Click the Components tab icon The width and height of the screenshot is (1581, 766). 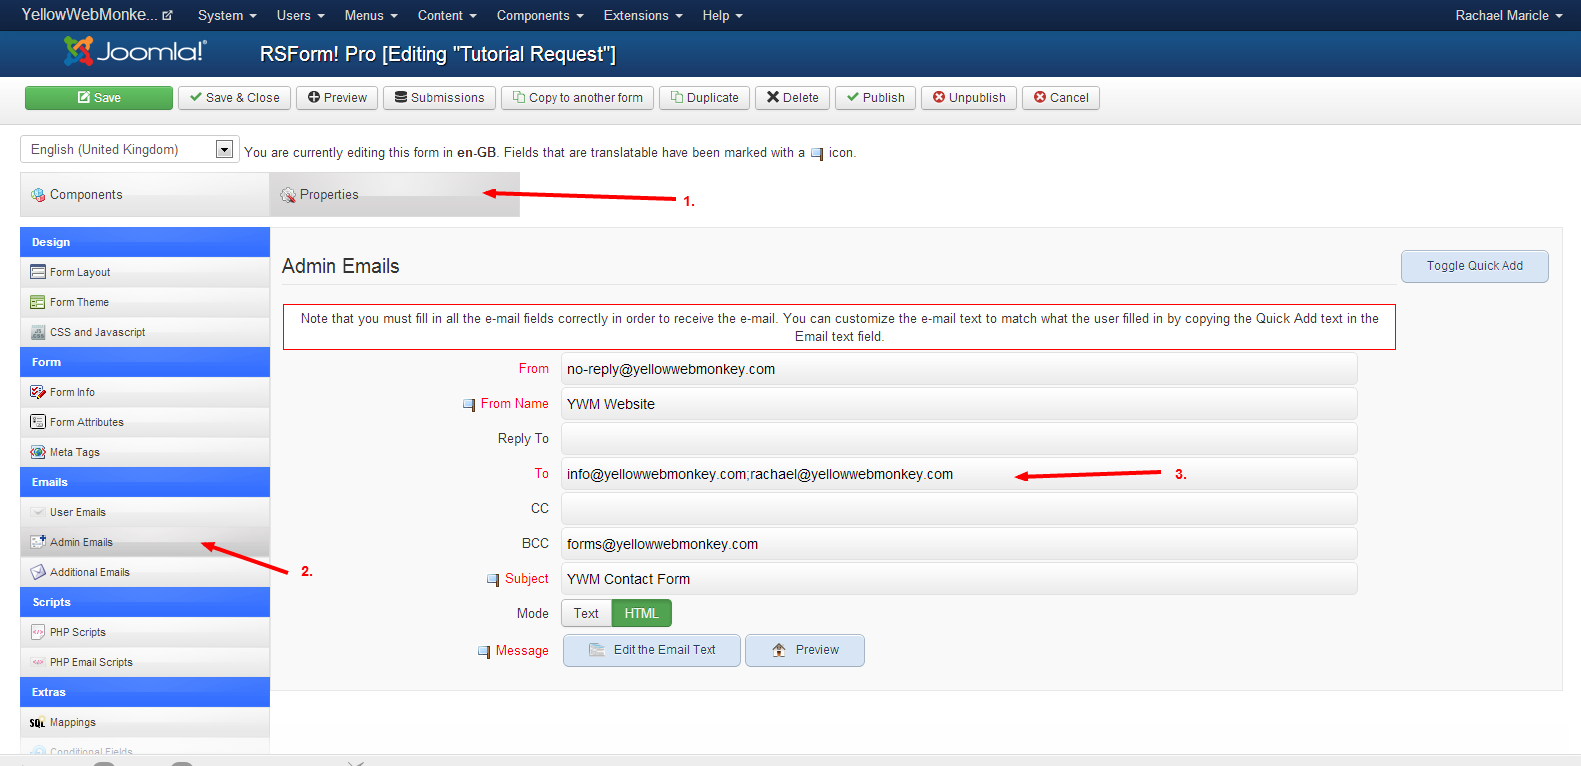[38, 195]
